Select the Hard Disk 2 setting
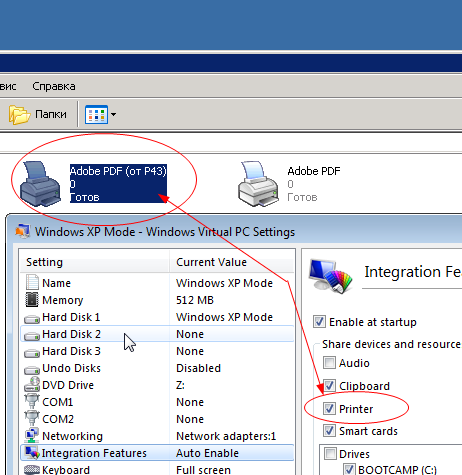Viewport: 462px width, 475px height. 157,334
